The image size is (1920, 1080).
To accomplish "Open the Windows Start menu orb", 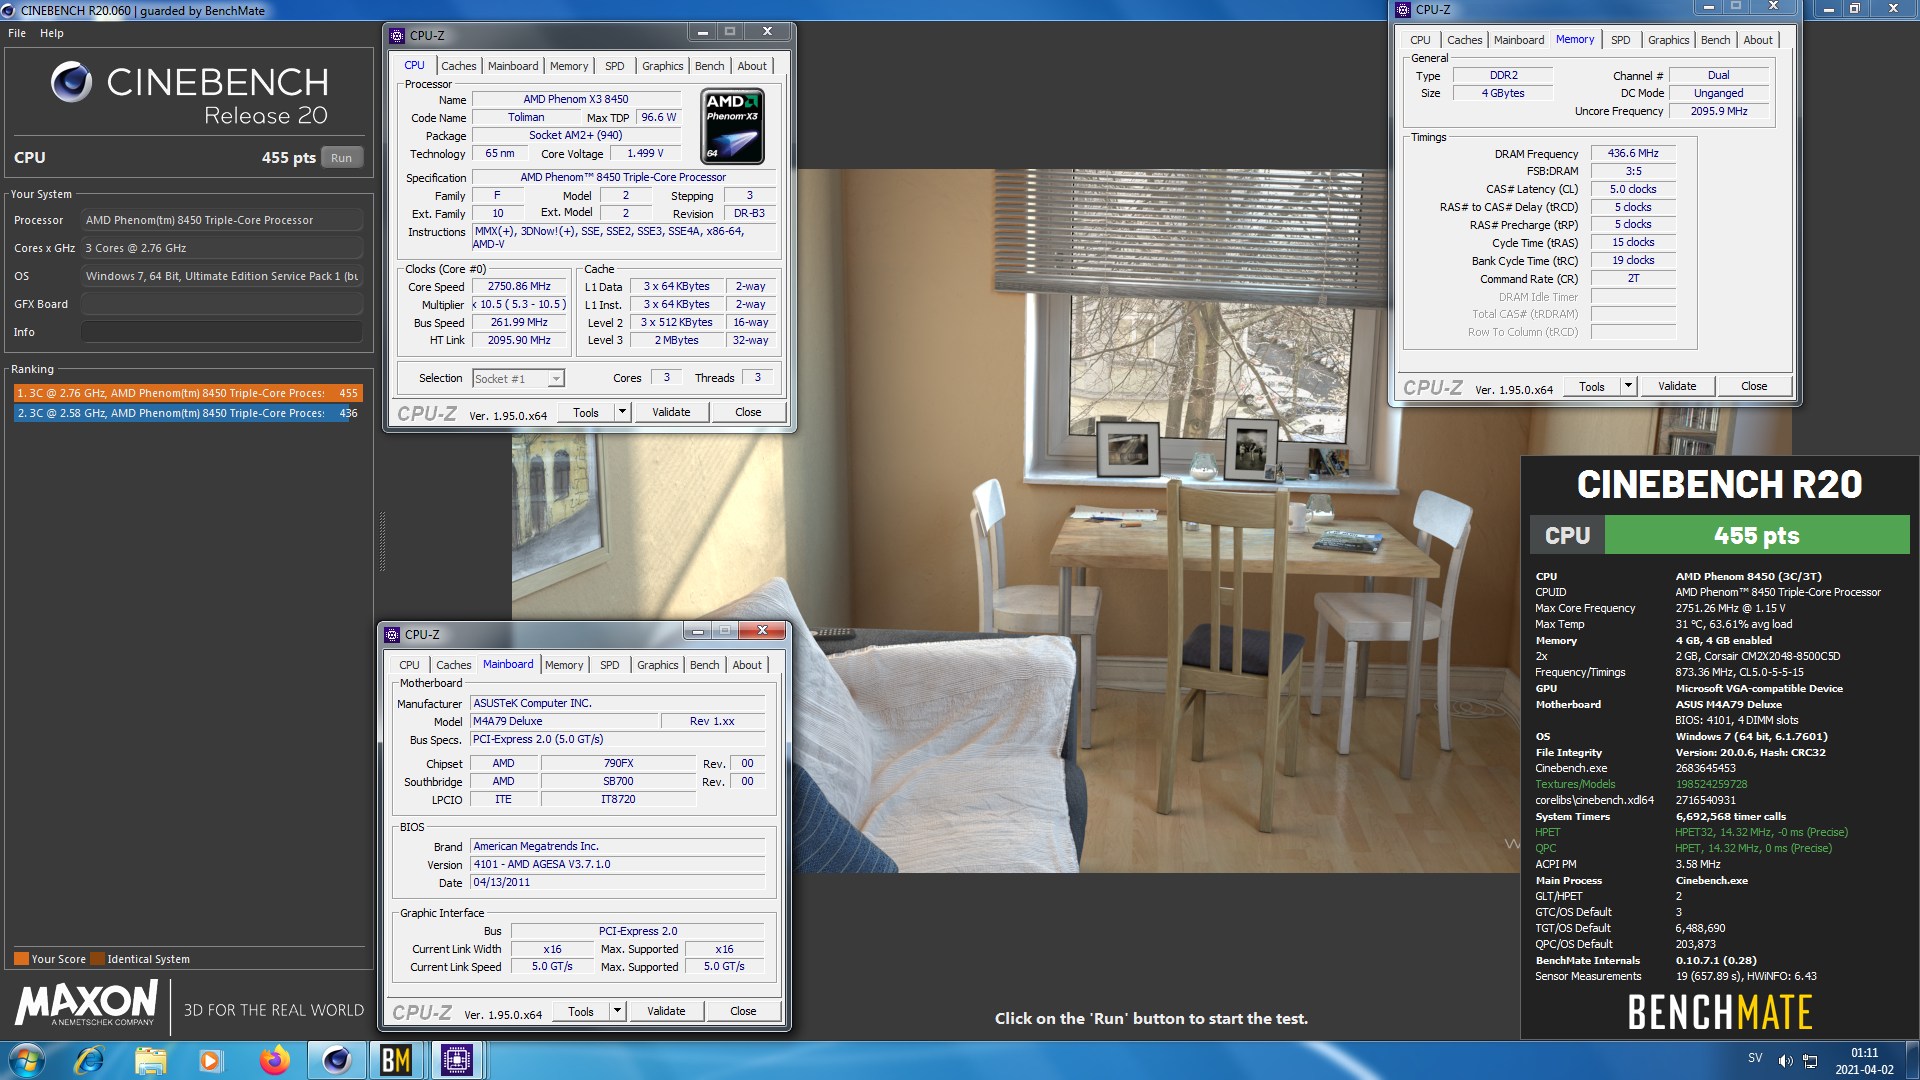I will [26, 1060].
